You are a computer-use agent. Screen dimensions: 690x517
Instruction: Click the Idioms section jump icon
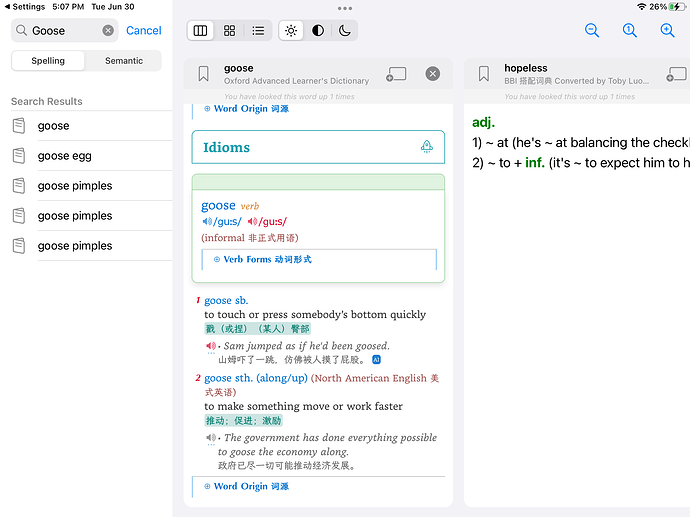pyautogui.click(x=426, y=147)
